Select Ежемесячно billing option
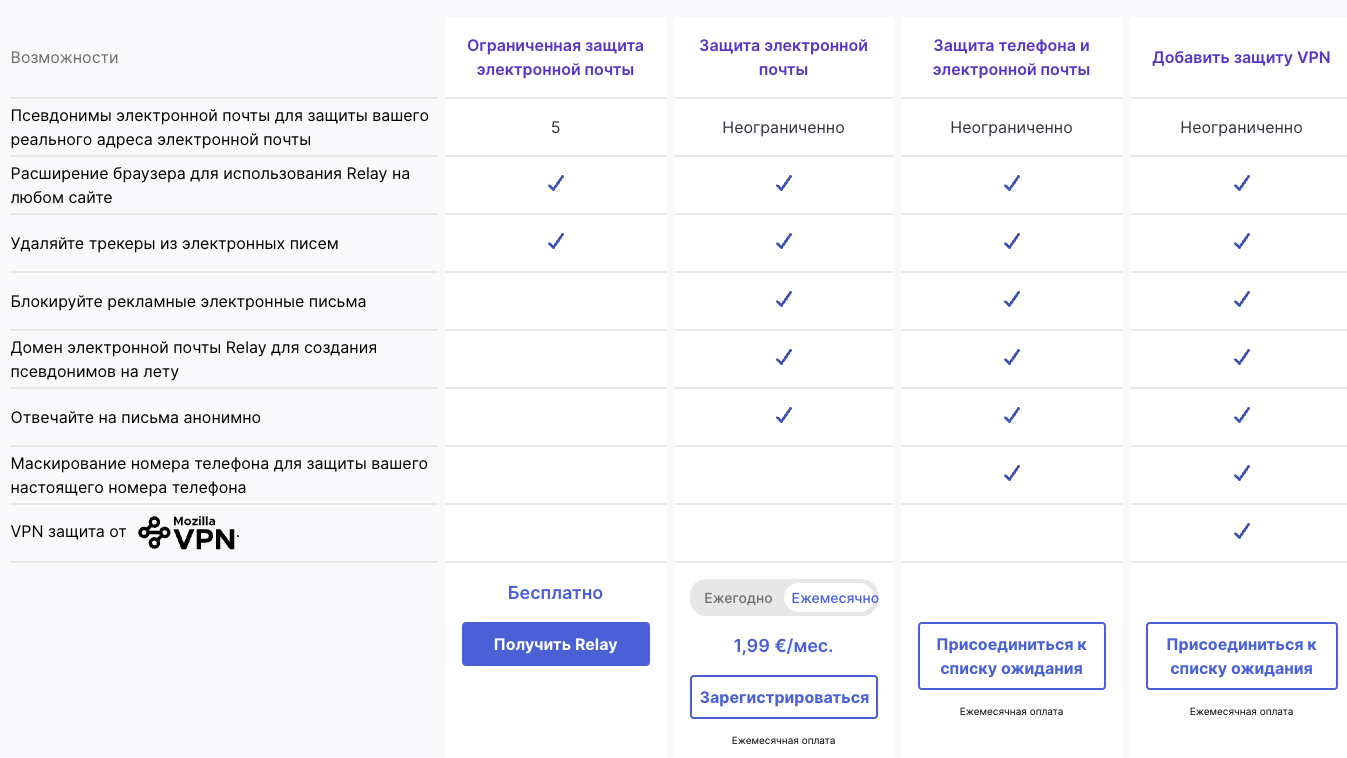1347x758 pixels. point(833,598)
